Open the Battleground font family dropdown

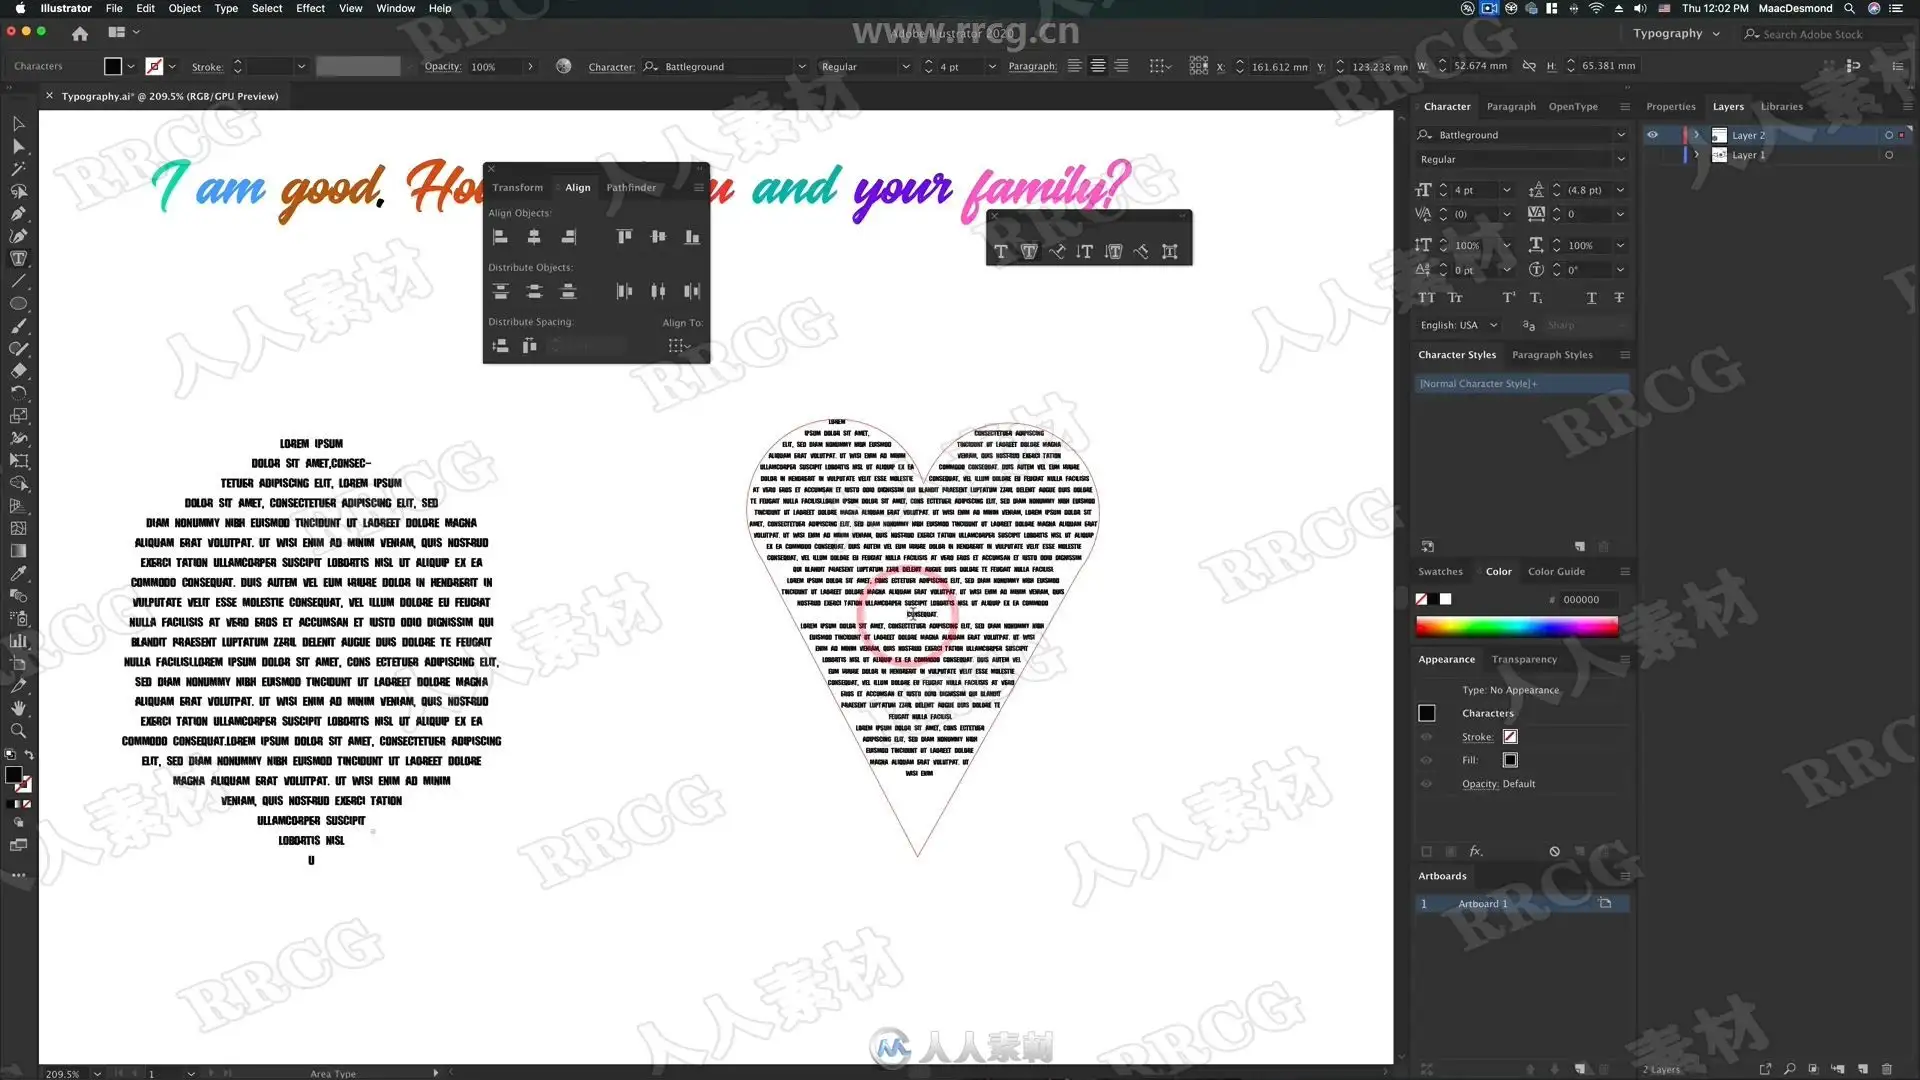tap(1620, 135)
